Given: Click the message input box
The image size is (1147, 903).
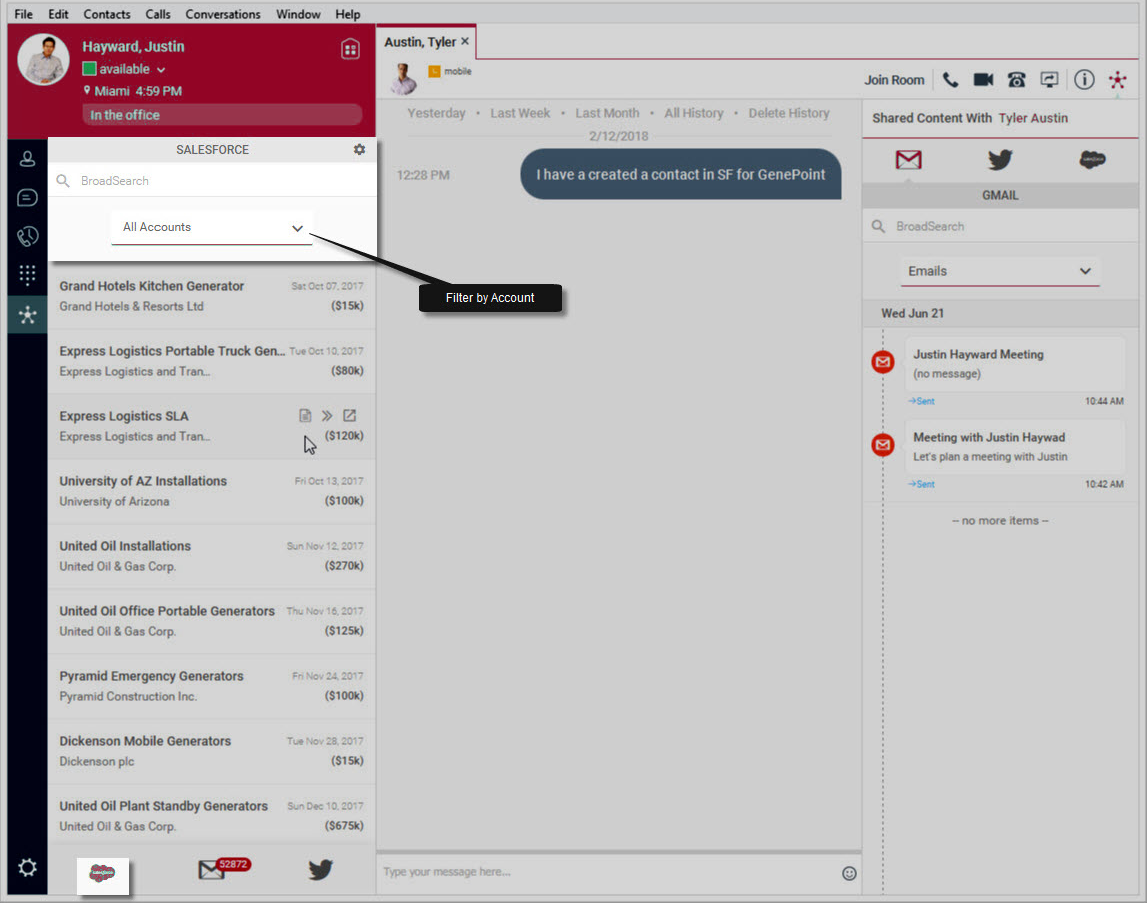Looking at the screenshot, I should point(607,872).
